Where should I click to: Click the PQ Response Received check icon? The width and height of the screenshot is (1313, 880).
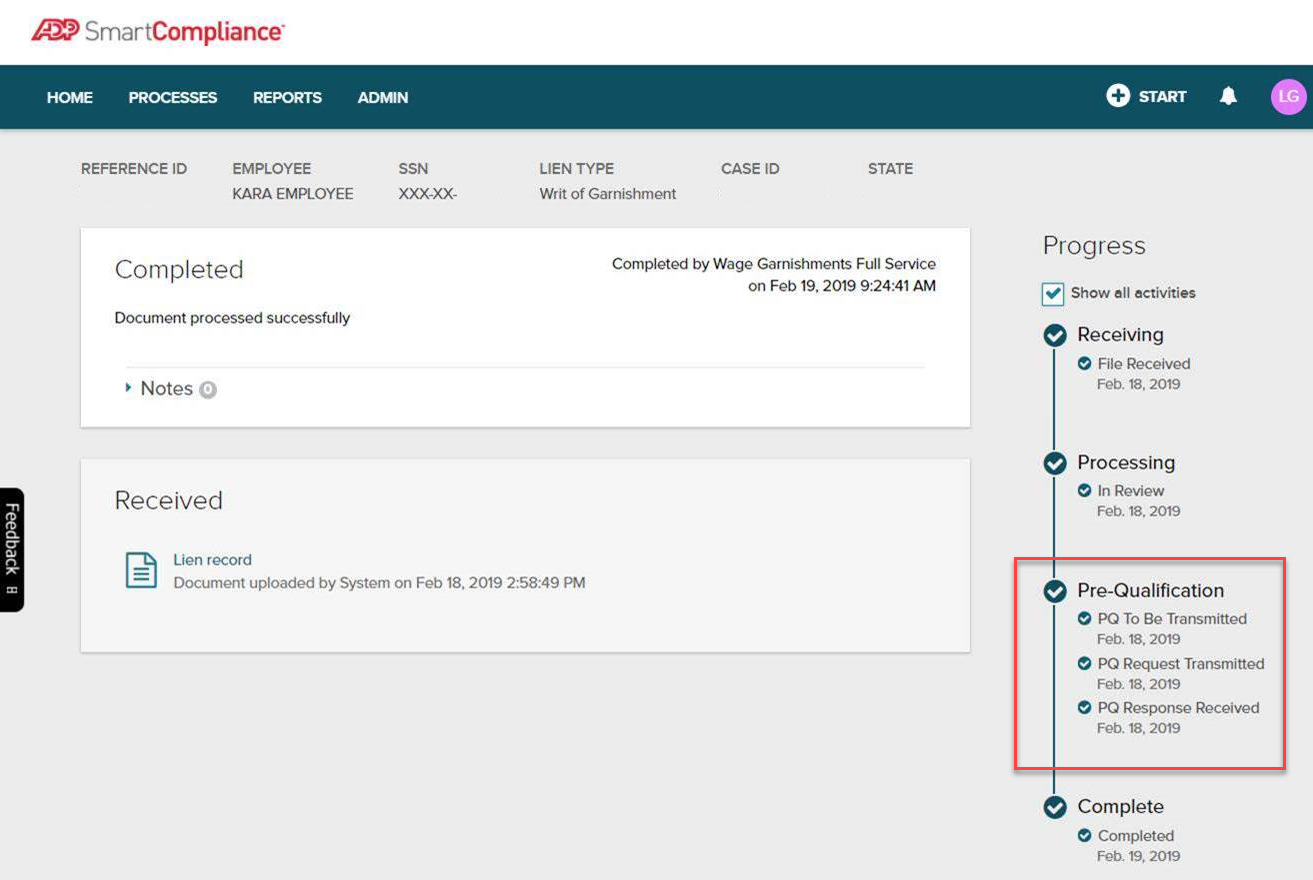[1084, 708]
